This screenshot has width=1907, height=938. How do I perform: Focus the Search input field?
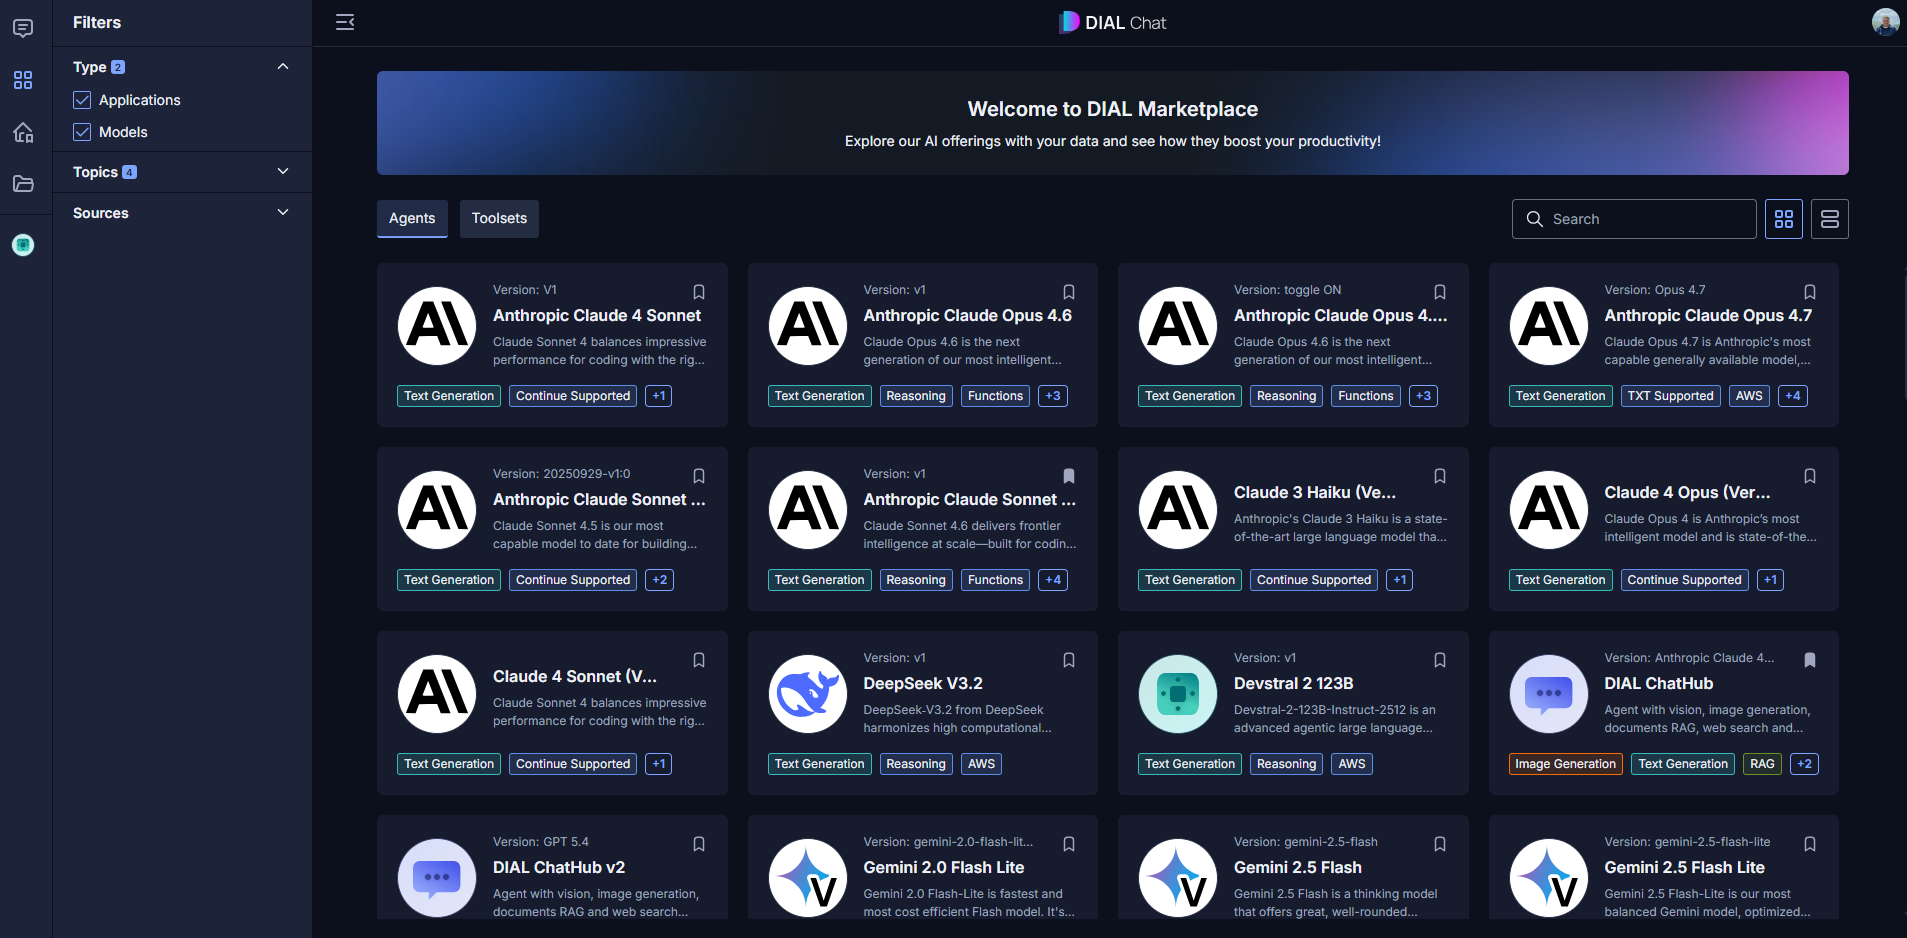click(1634, 219)
